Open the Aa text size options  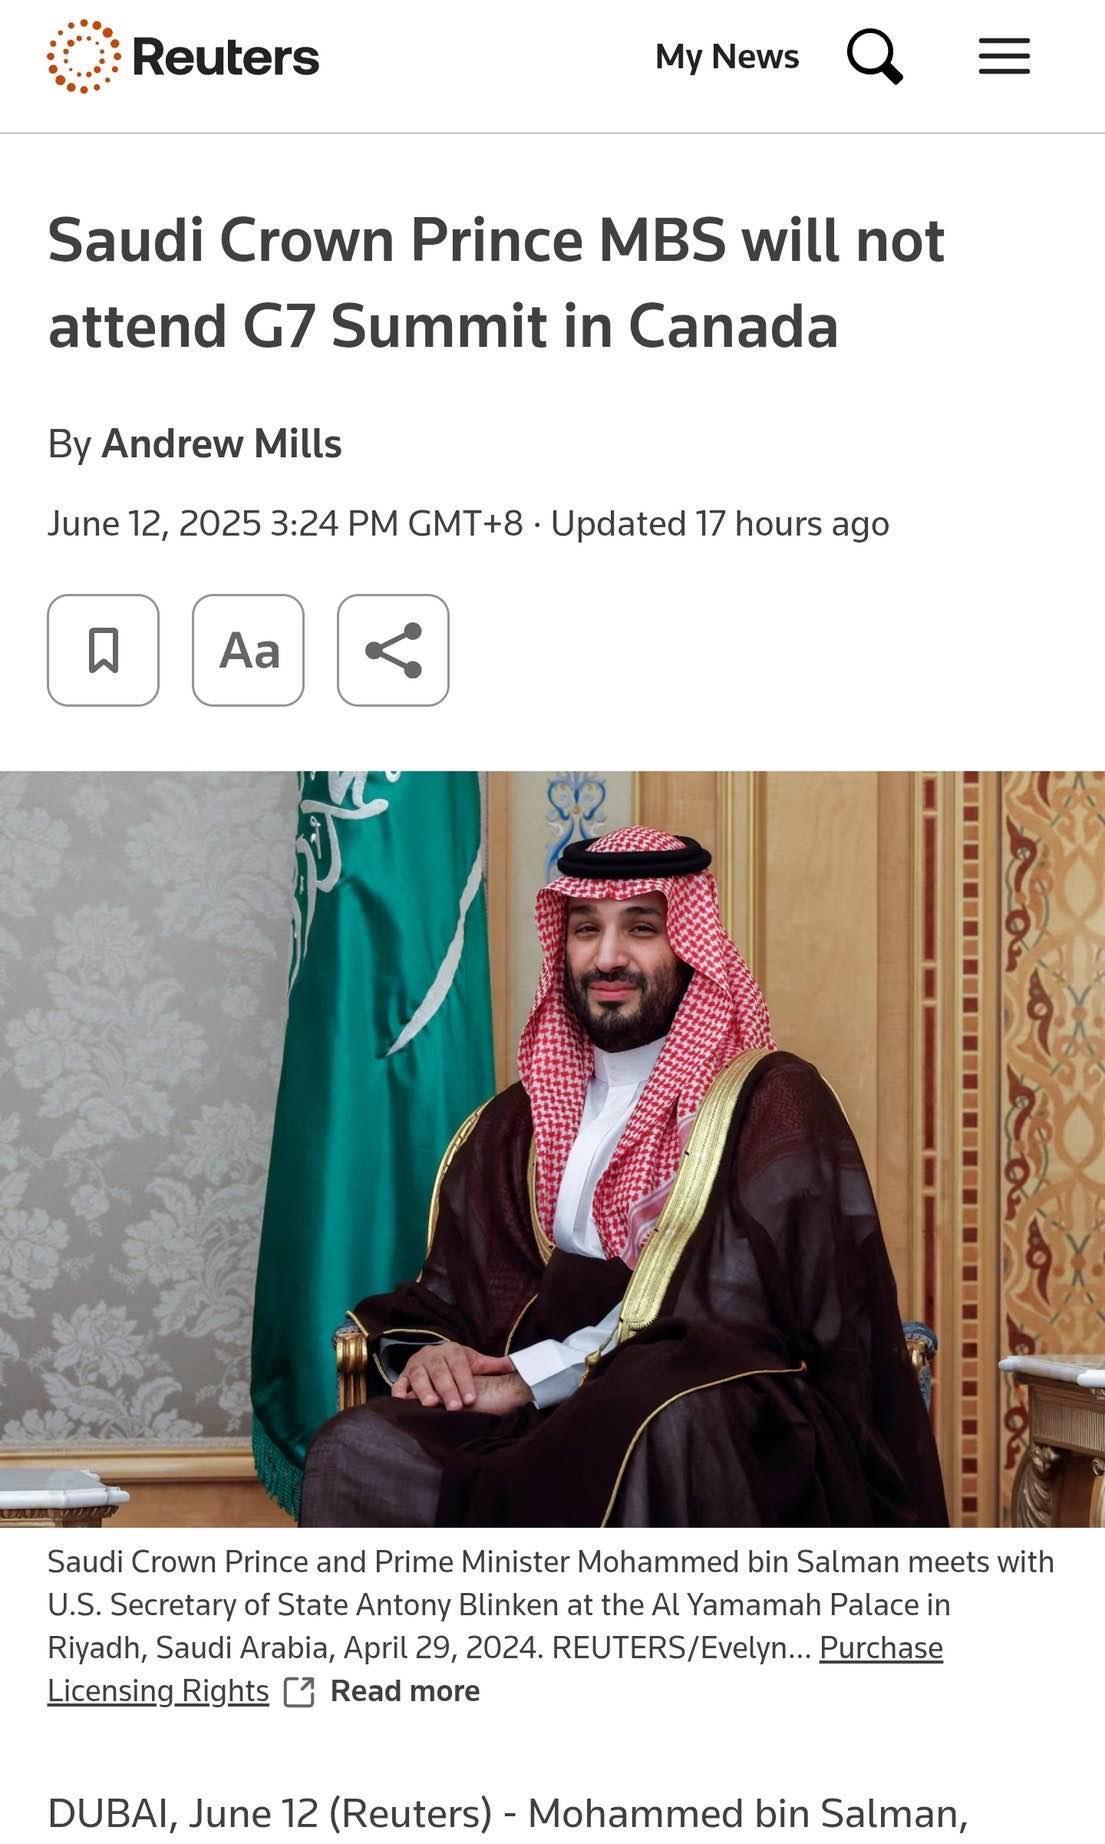(248, 650)
